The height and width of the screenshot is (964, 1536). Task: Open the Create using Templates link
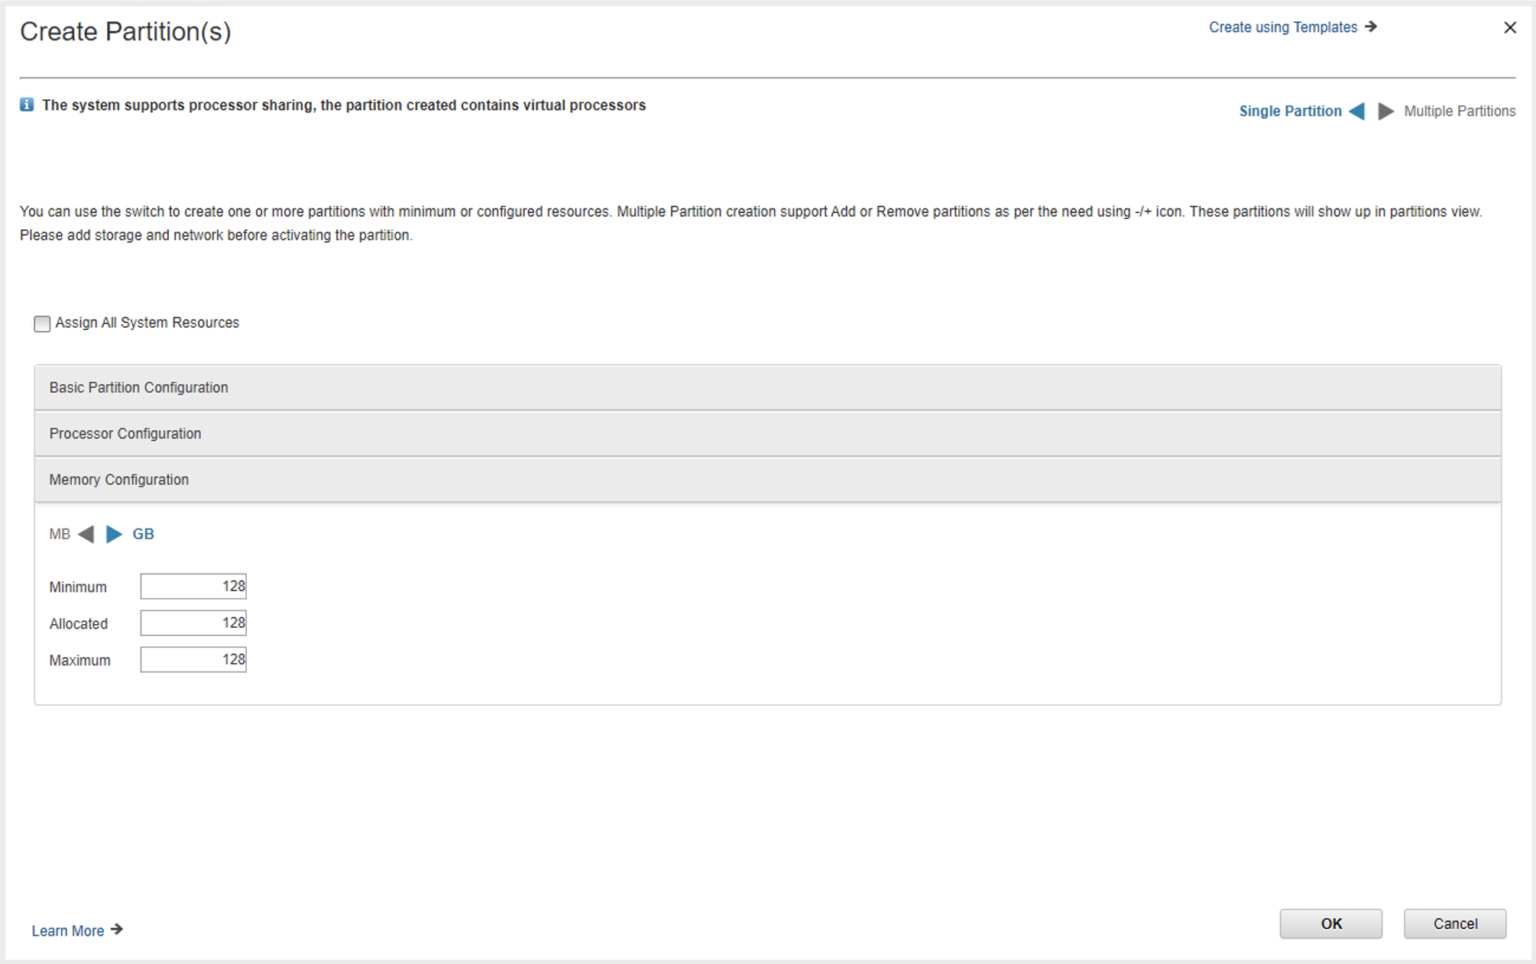pos(1282,27)
